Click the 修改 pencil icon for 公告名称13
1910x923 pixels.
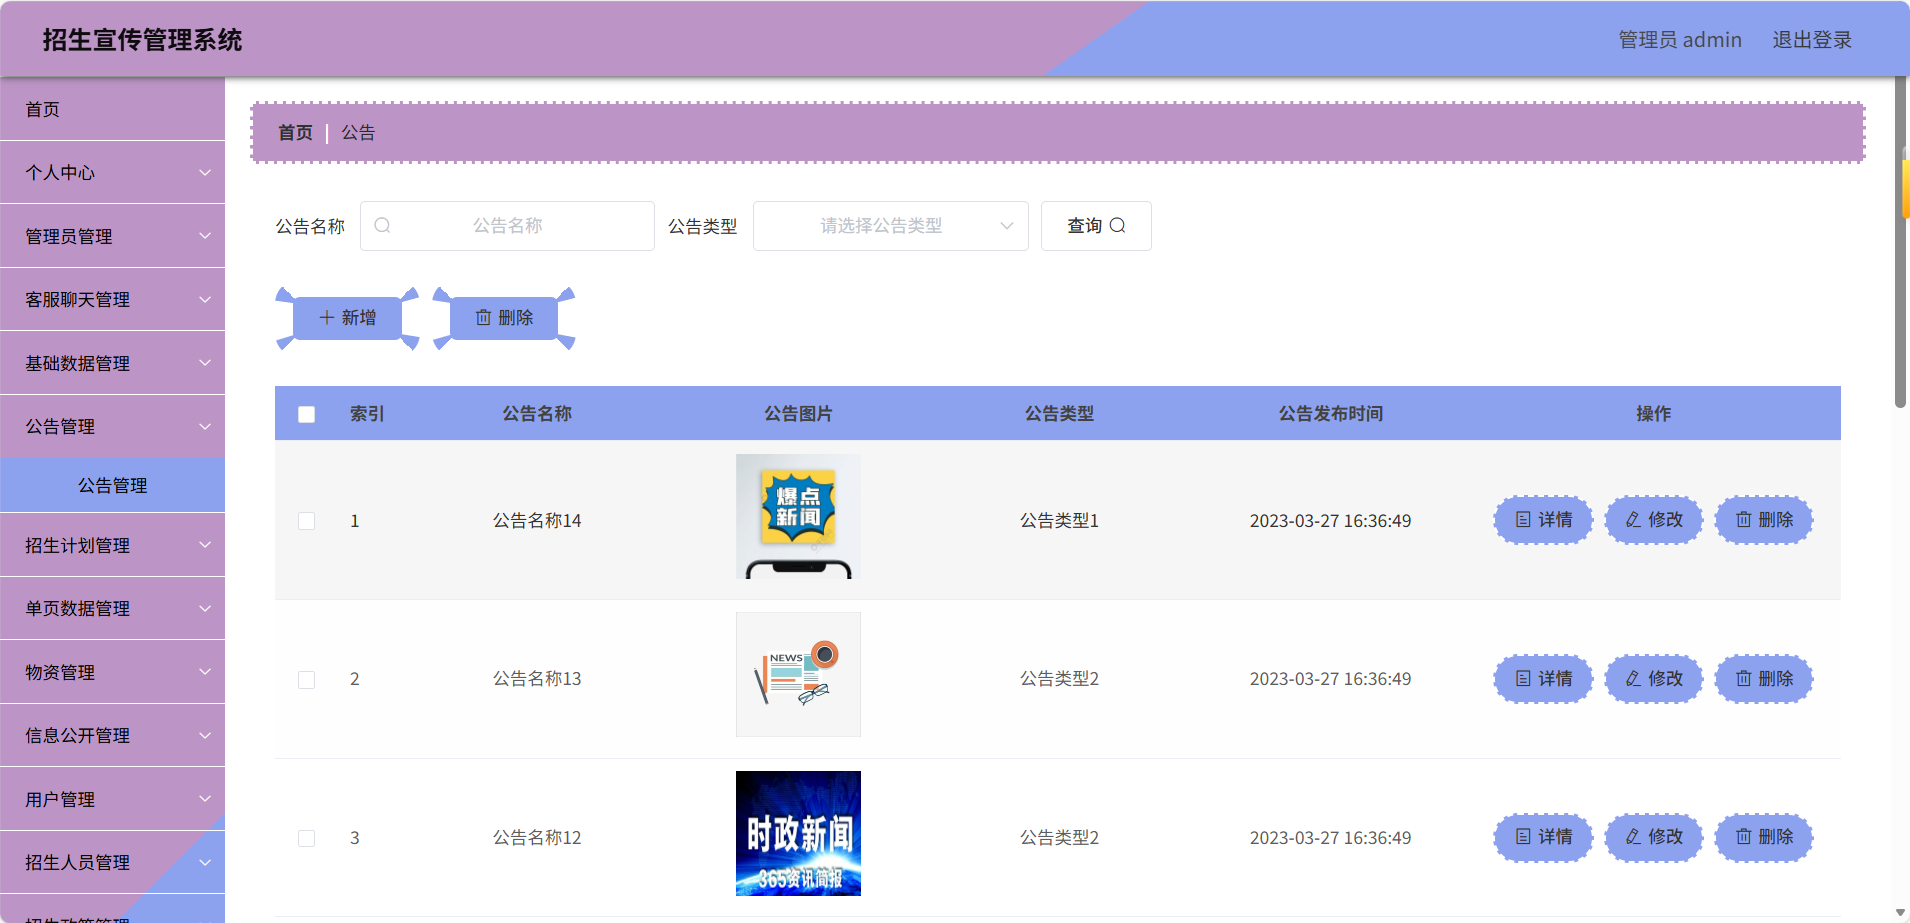coord(1633,679)
